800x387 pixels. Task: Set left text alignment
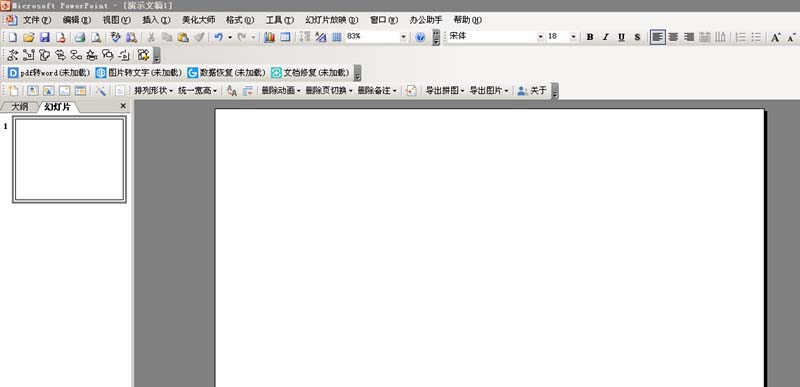coord(658,37)
